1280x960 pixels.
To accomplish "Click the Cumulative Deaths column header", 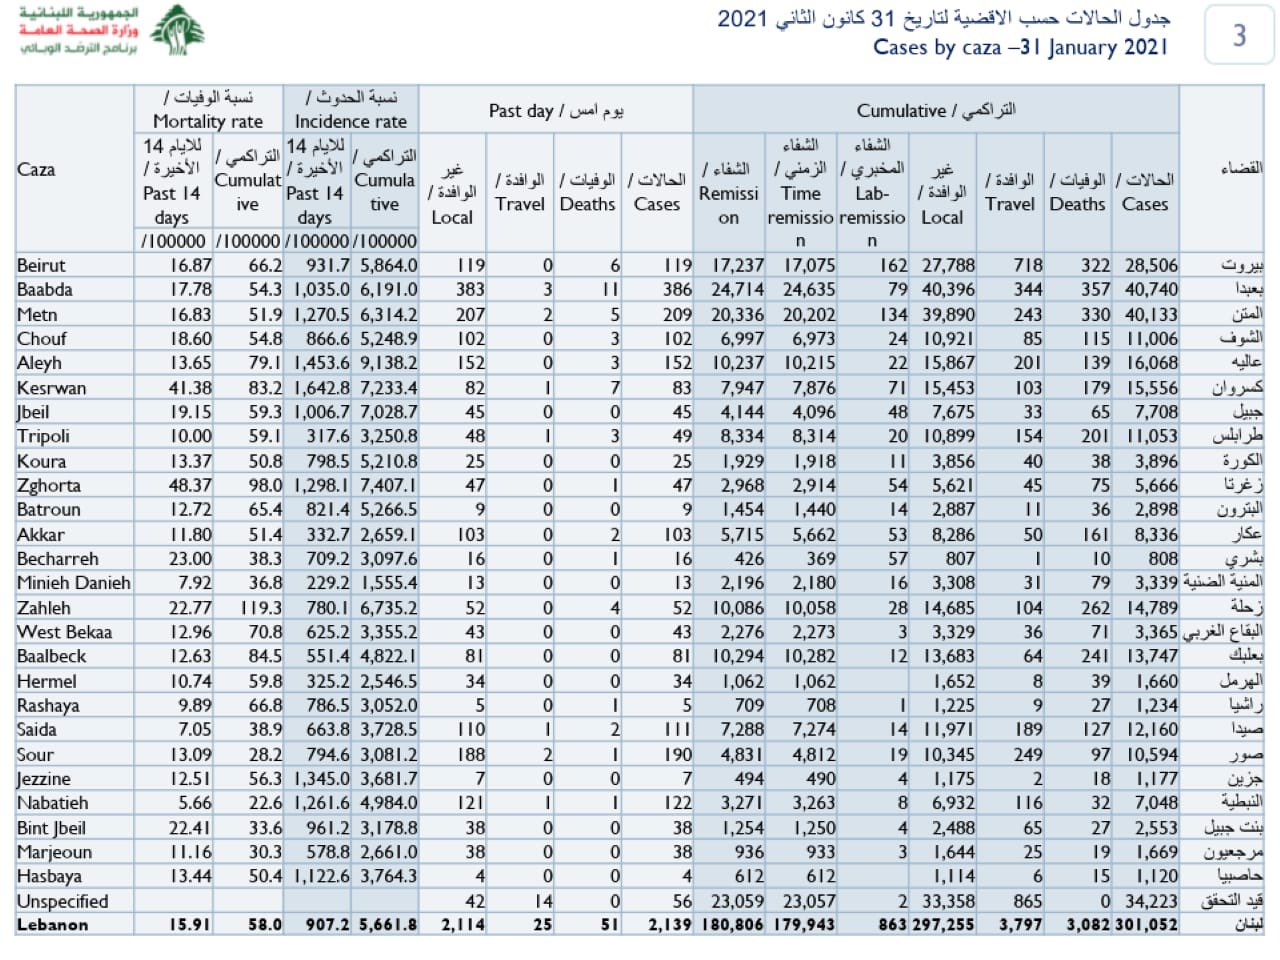I will coord(1077,192).
